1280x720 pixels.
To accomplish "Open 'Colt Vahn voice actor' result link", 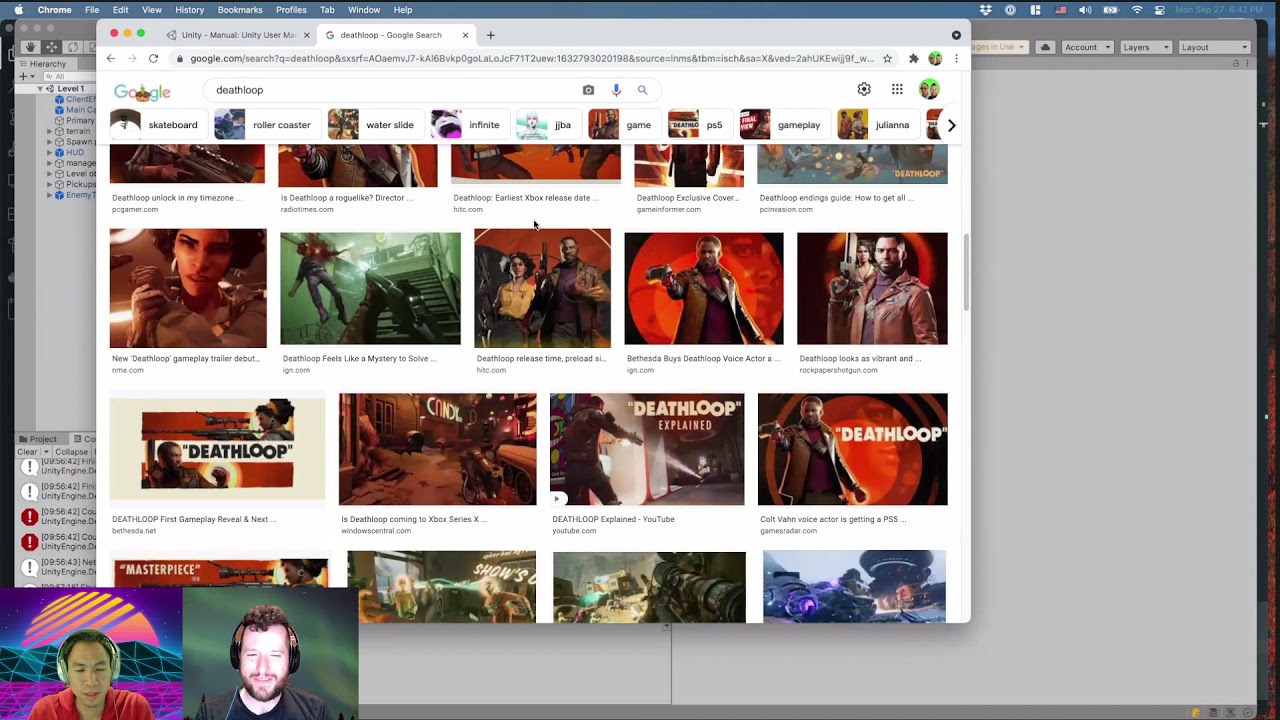I will tap(833, 520).
